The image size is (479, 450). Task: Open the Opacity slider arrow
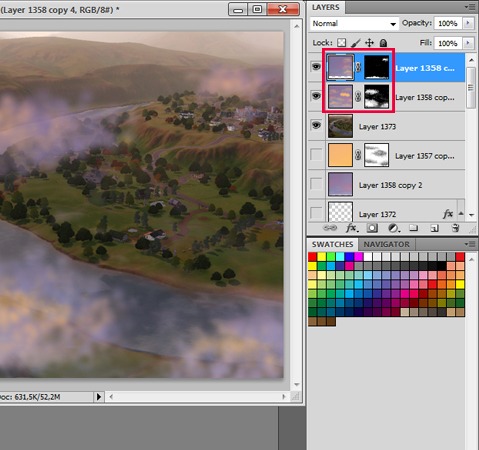[x=468, y=23]
